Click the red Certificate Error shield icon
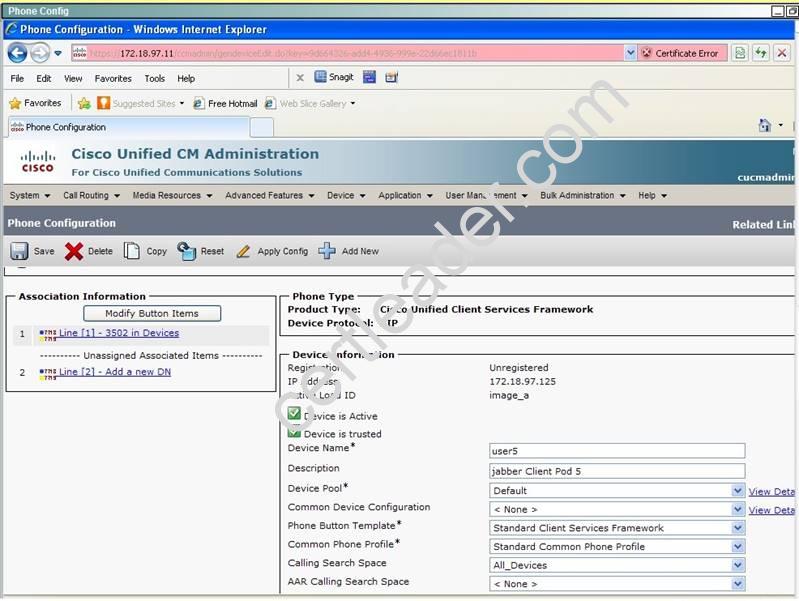This screenshot has height=601, width=799. tap(646, 53)
